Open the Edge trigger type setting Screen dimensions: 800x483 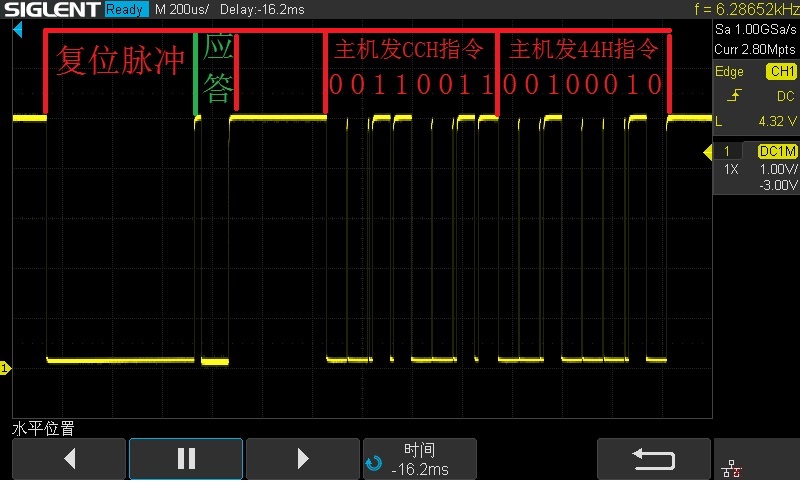coord(729,71)
